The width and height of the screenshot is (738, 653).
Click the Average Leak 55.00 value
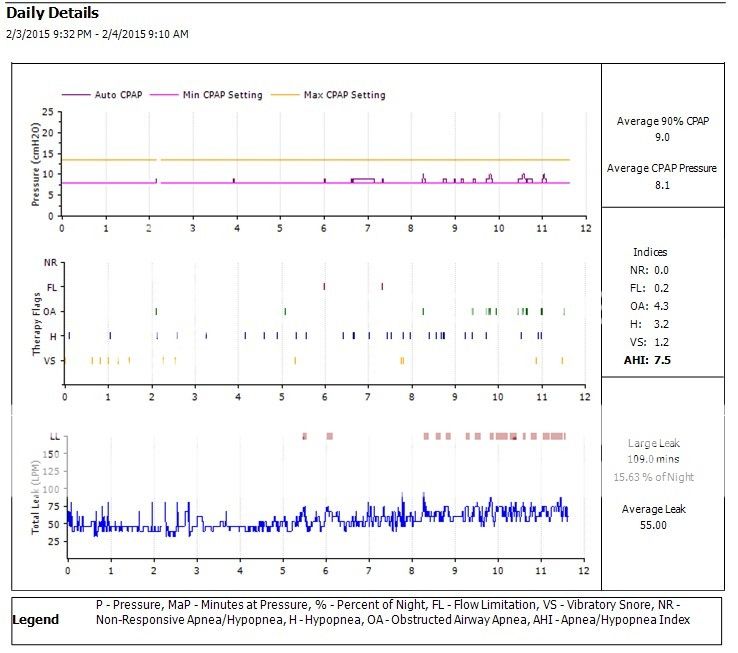653,525
